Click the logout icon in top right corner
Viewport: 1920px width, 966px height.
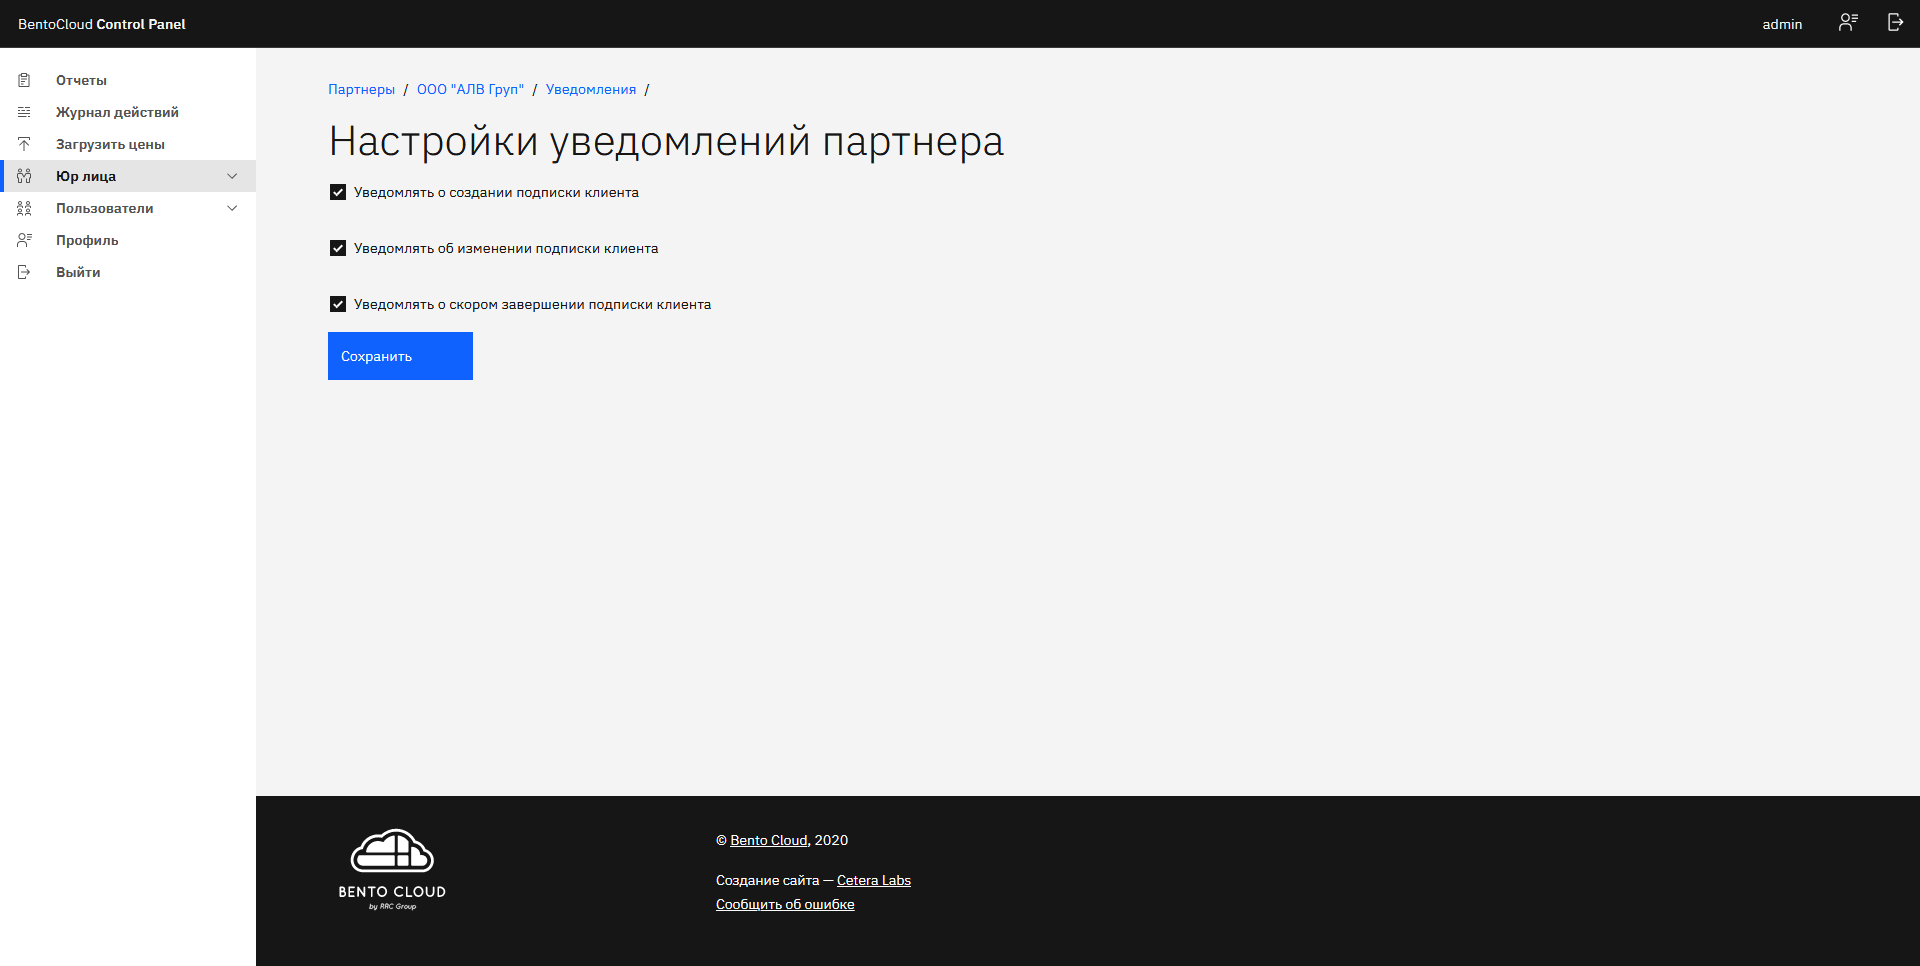[x=1895, y=22]
